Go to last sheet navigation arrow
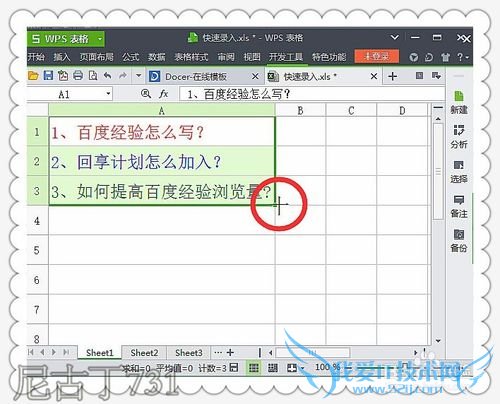500x404 pixels. [x=67, y=352]
